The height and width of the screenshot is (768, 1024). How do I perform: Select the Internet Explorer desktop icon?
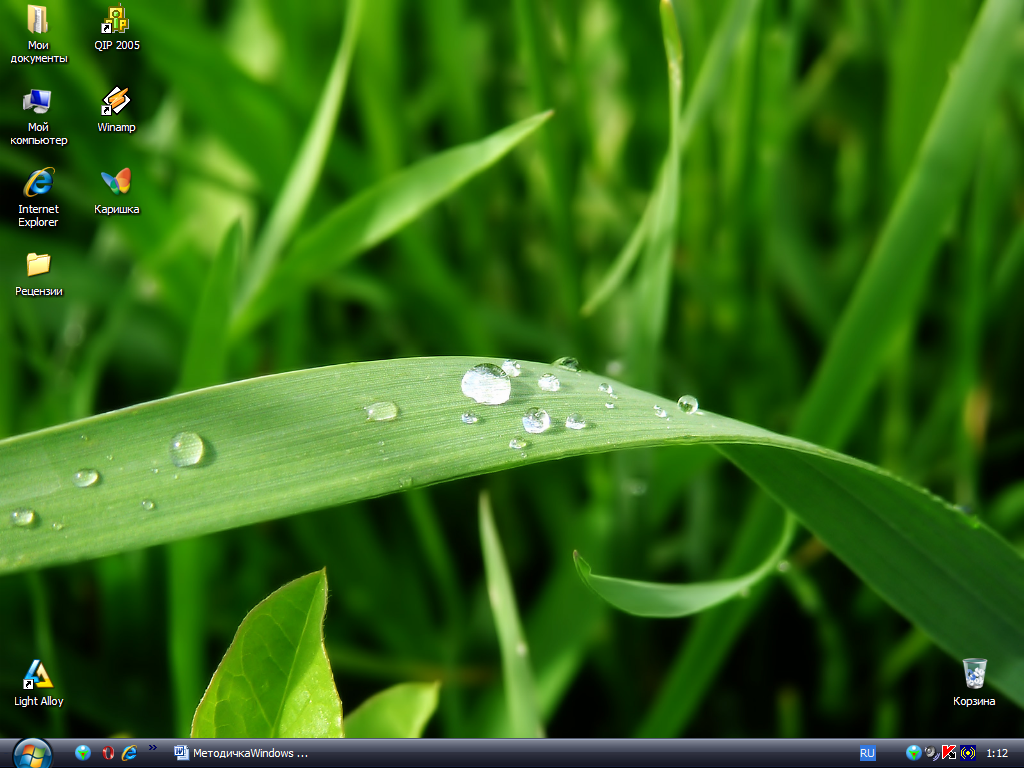tap(38, 199)
